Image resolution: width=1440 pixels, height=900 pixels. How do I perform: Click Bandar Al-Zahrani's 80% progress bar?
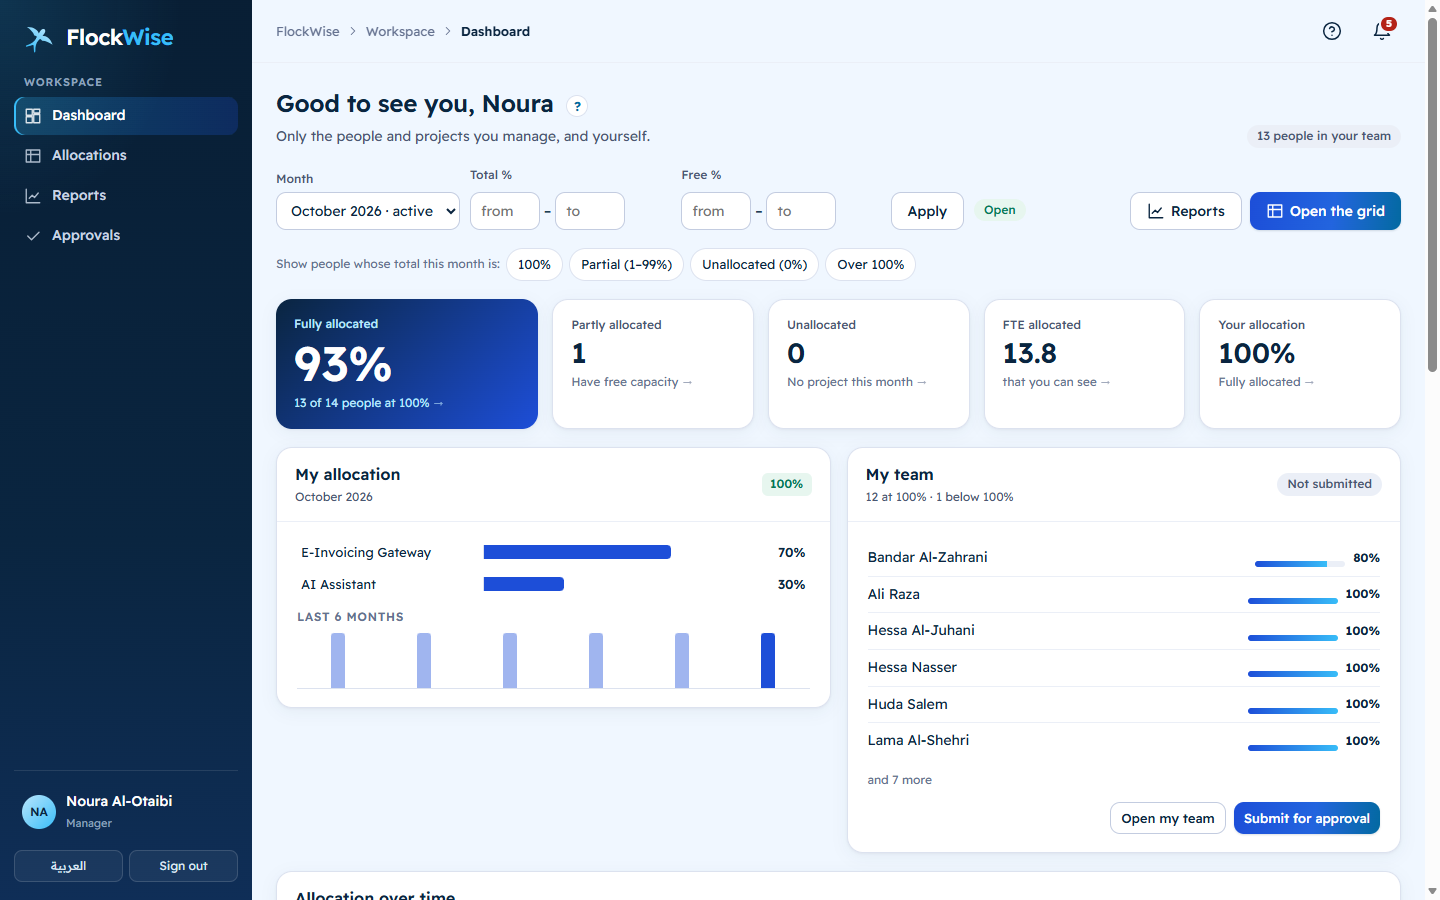pyautogui.click(x=1300, y=564)
